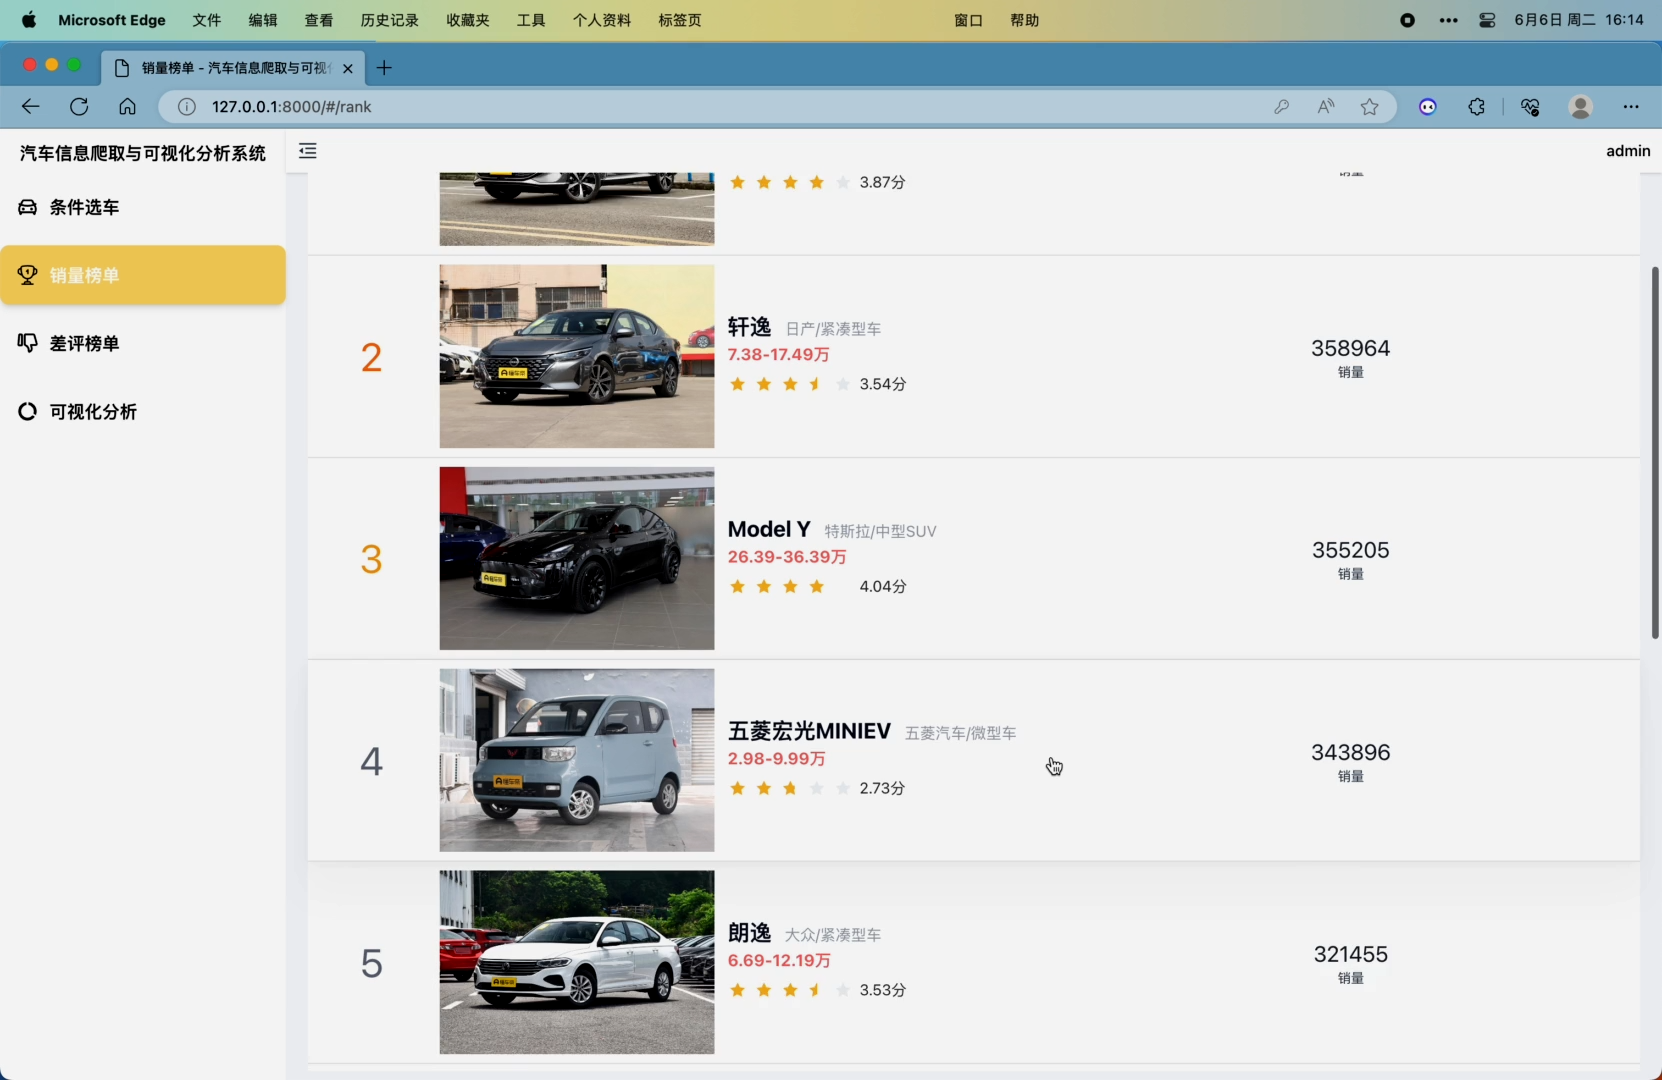
Task: Click the 朗逸 car photo
Action: tap(577, 962)
